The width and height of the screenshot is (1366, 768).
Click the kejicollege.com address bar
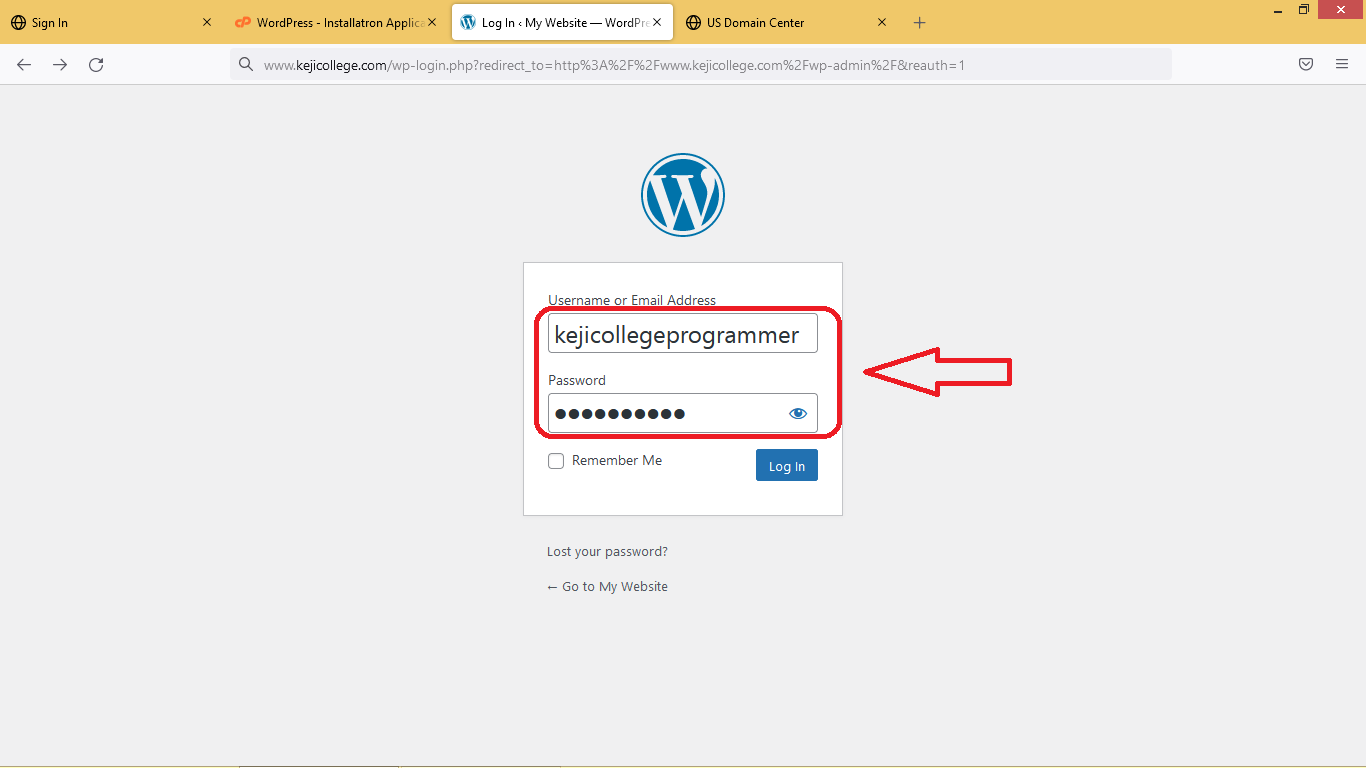coord(700,65)
